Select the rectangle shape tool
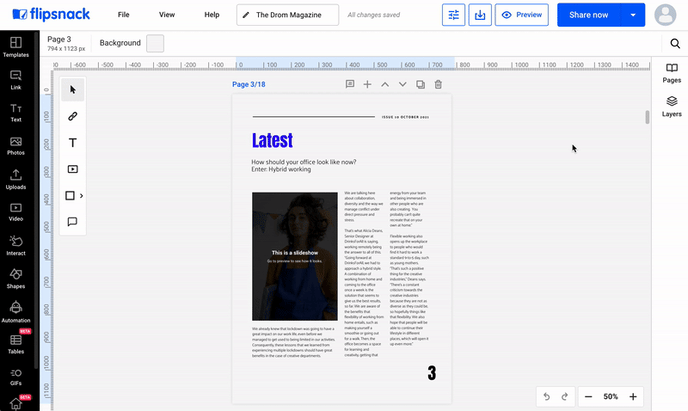Screen dimensions: 688x411 click(70, 196)
